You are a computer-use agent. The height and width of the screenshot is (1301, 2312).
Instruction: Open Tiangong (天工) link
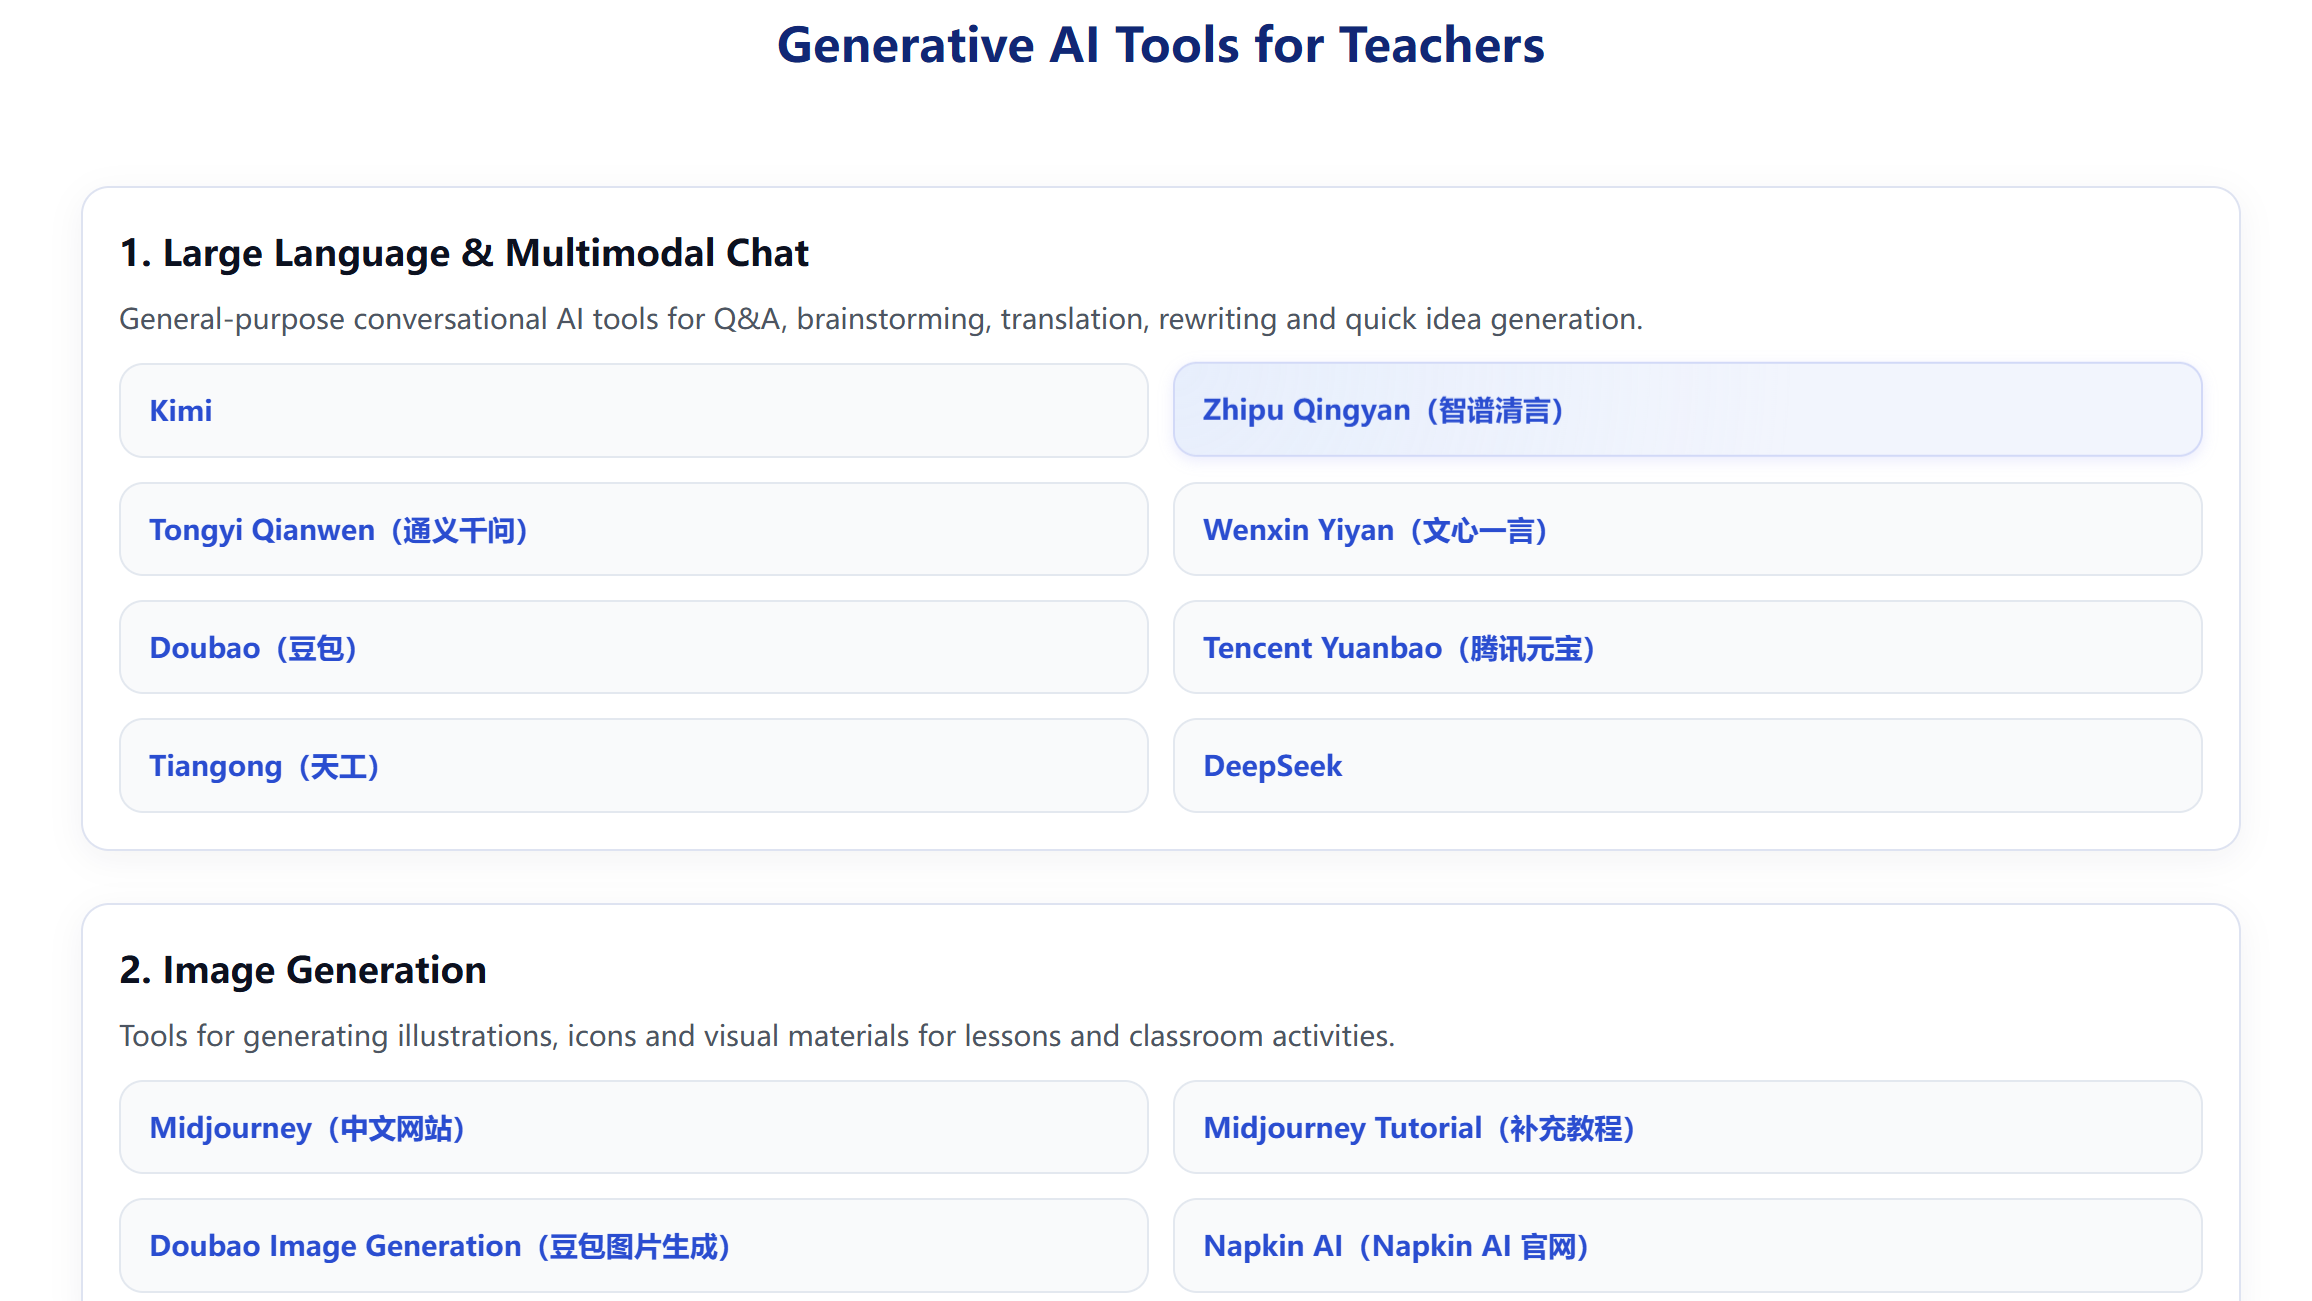[x=264, y=765]
